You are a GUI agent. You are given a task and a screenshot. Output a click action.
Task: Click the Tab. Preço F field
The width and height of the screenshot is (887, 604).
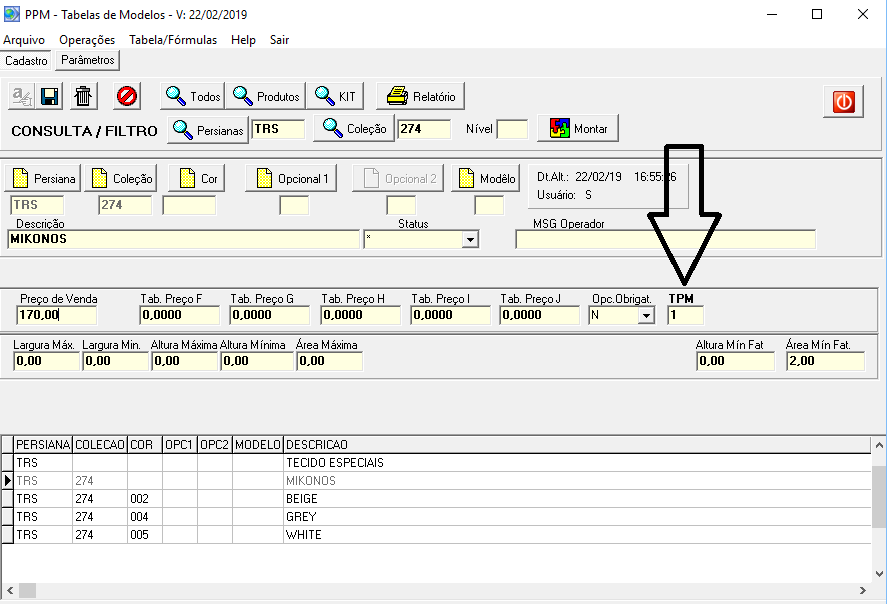[x=179, y=315]
